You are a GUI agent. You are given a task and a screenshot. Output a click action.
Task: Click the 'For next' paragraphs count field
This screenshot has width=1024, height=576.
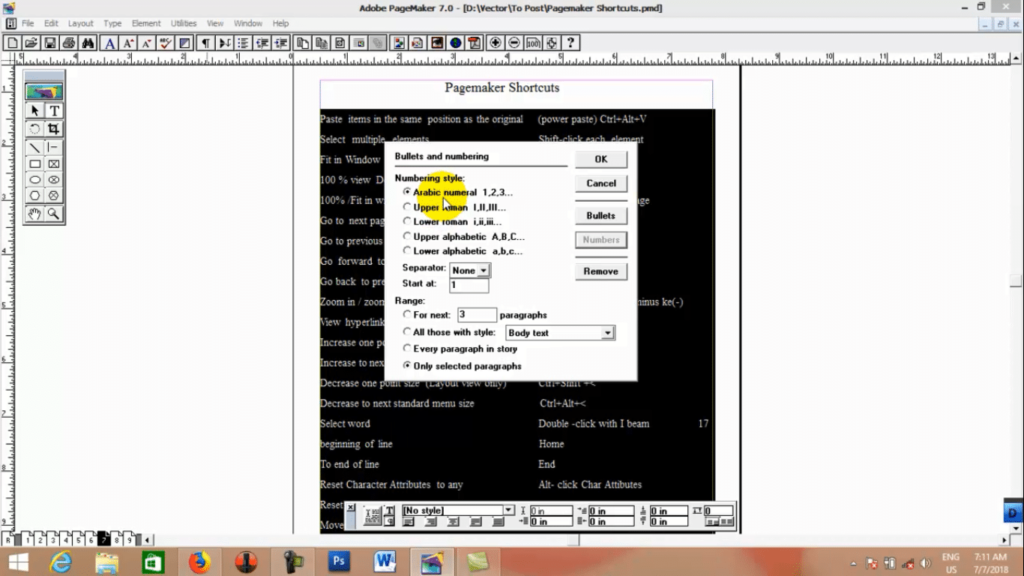click(x=477, y=315)
